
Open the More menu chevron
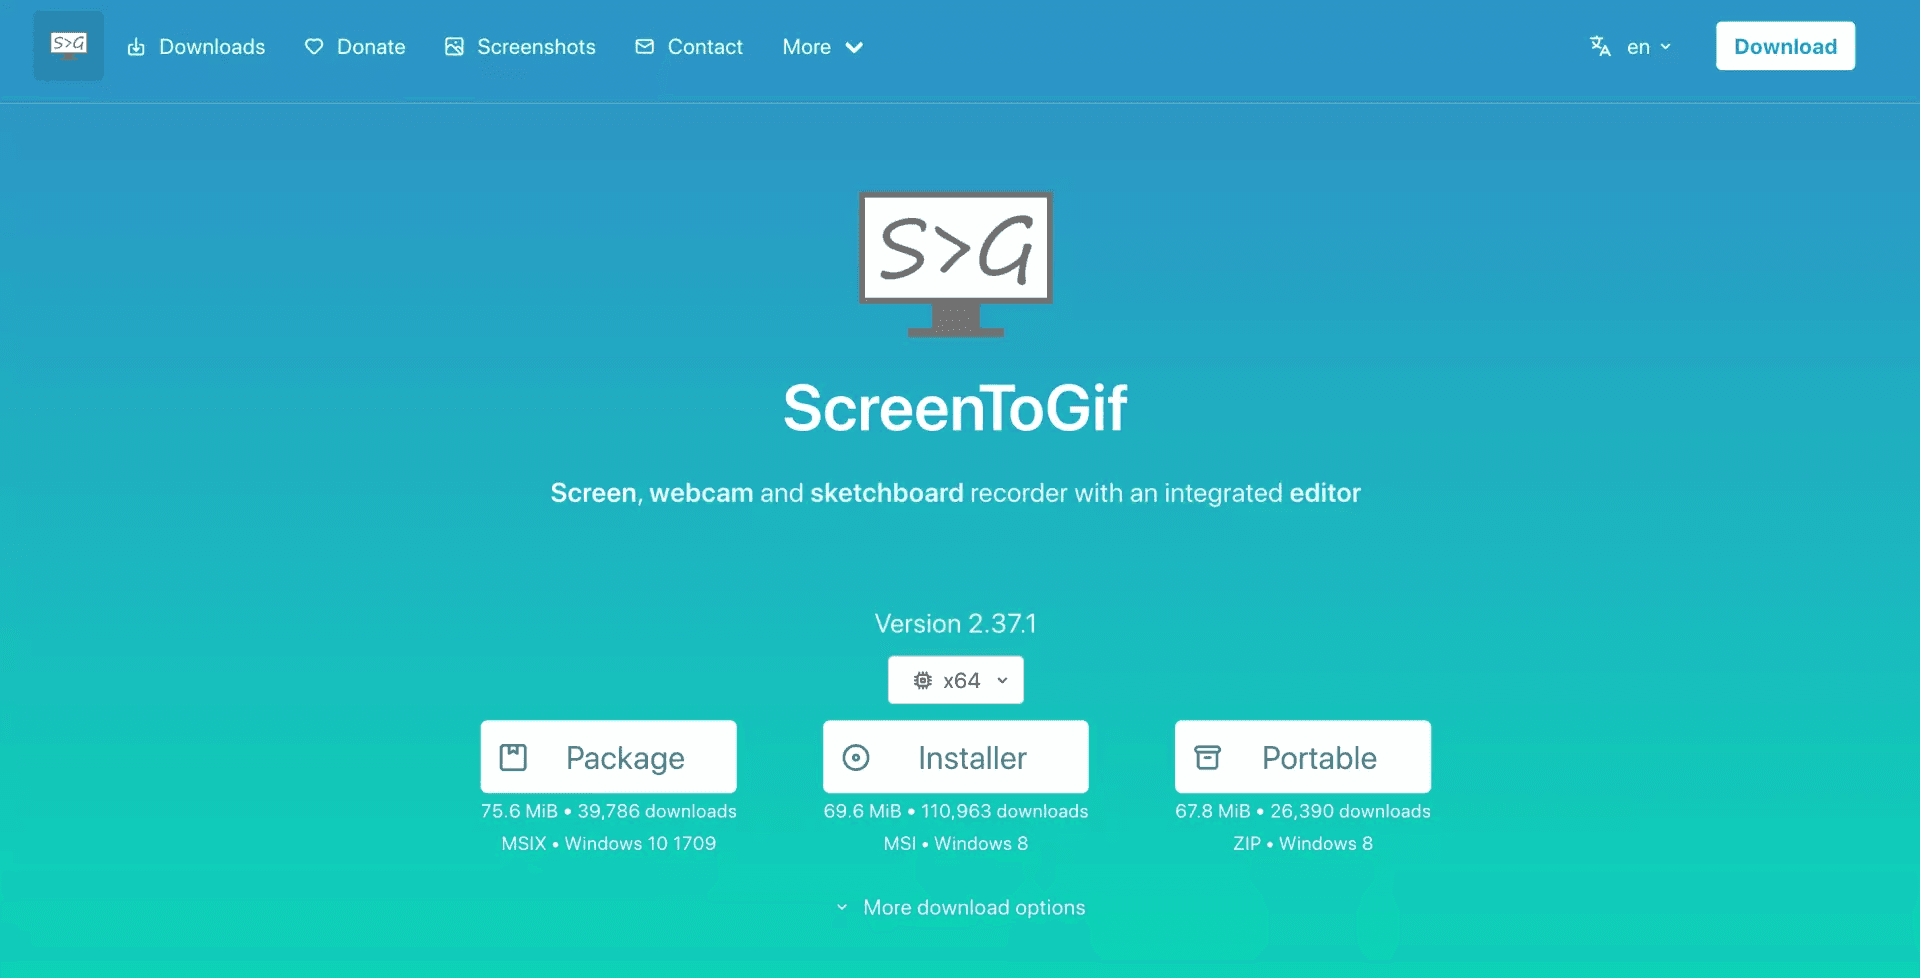854,47
